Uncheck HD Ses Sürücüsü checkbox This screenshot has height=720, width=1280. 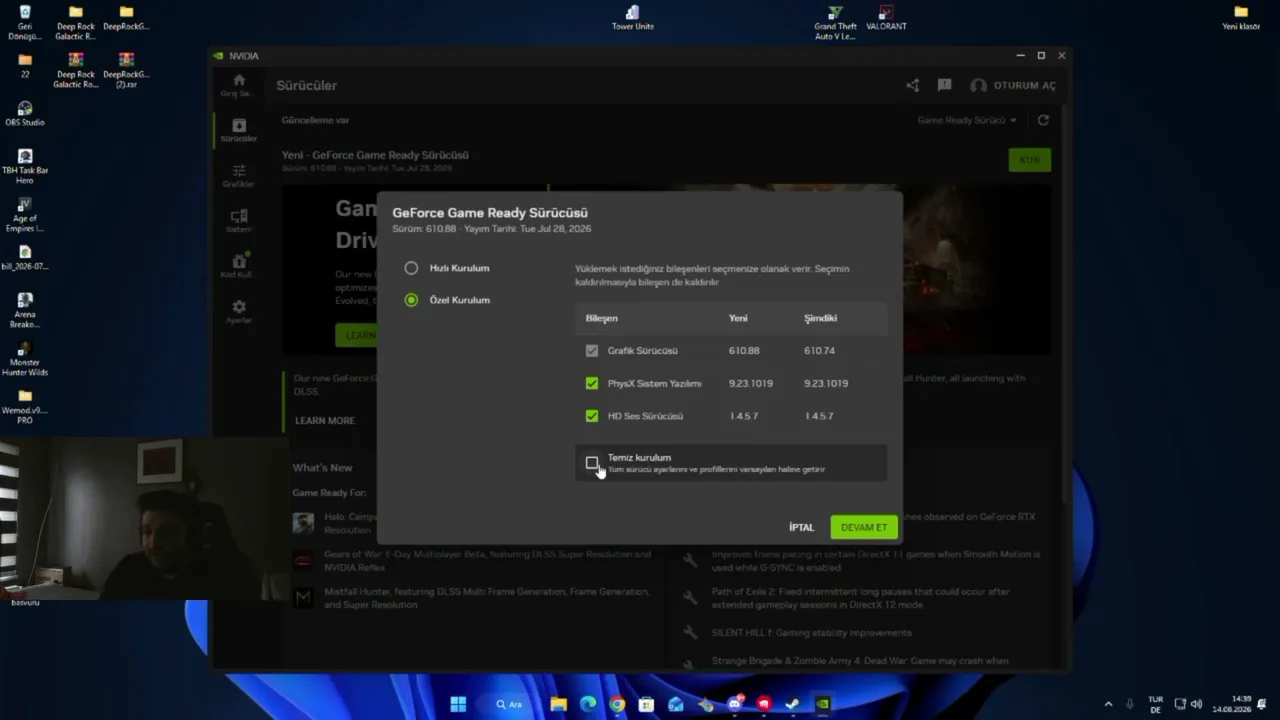pos(592,416)
